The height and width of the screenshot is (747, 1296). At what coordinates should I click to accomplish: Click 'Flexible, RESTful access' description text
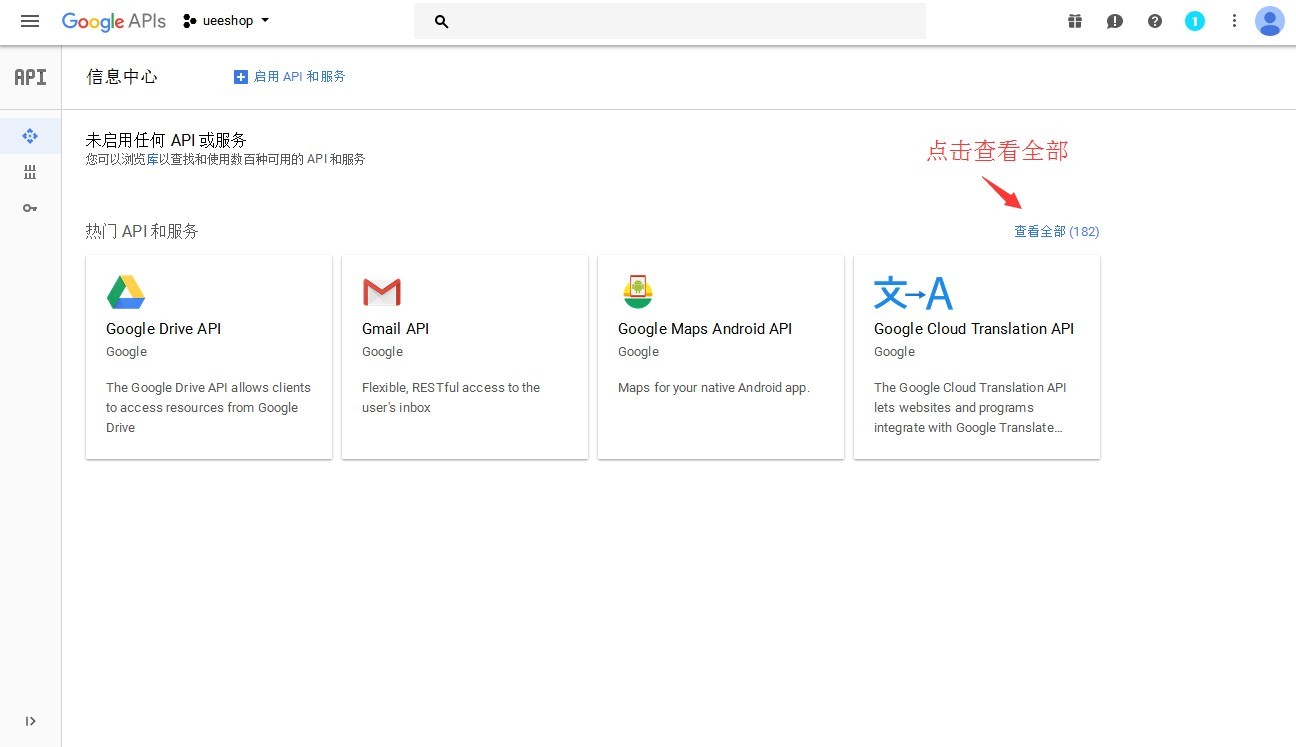coord(451,397)
